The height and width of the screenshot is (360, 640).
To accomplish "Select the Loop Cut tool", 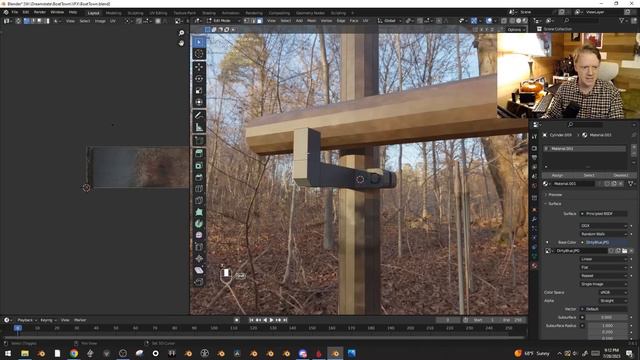I will [199, 189].
